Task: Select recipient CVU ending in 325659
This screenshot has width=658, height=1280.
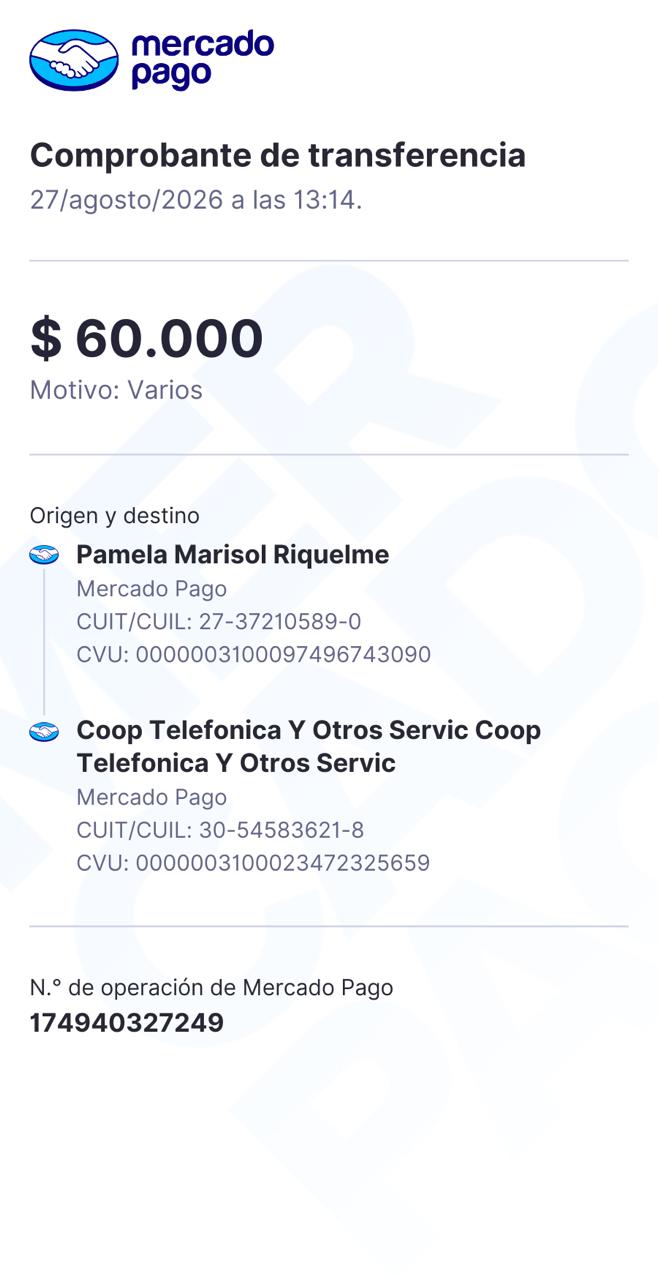Action: pyautogui.click(x=254, y=863)
